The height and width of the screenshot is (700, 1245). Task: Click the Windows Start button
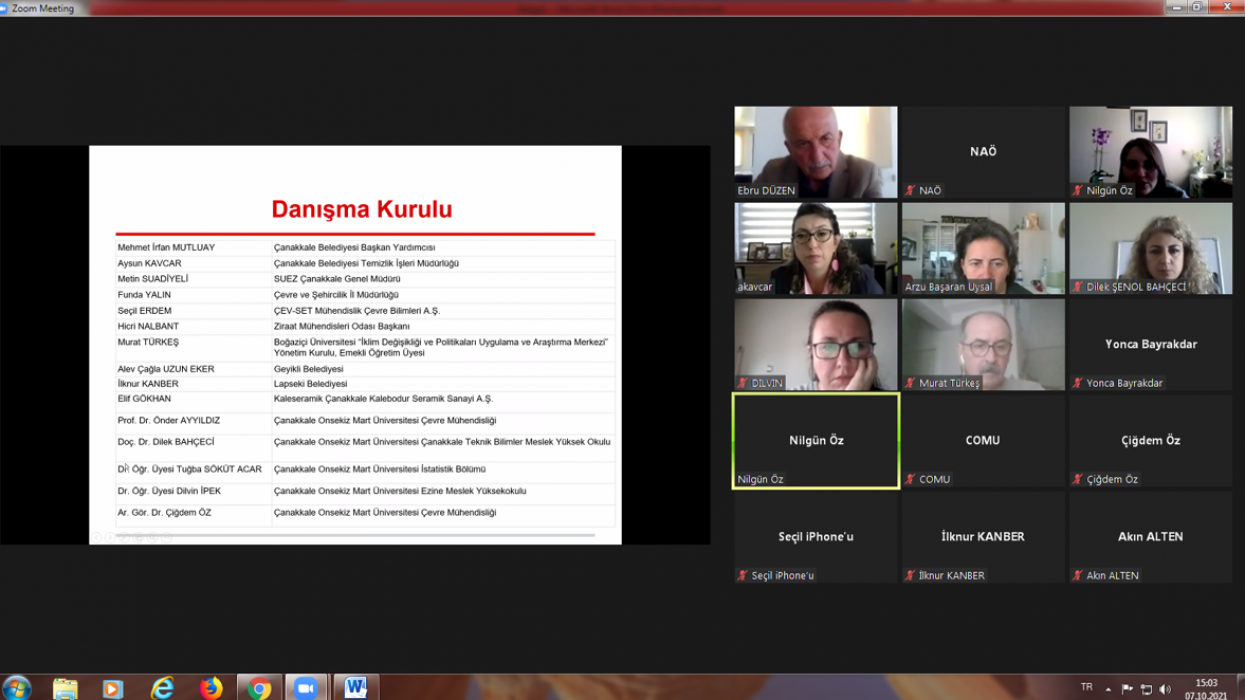(17, 688)
